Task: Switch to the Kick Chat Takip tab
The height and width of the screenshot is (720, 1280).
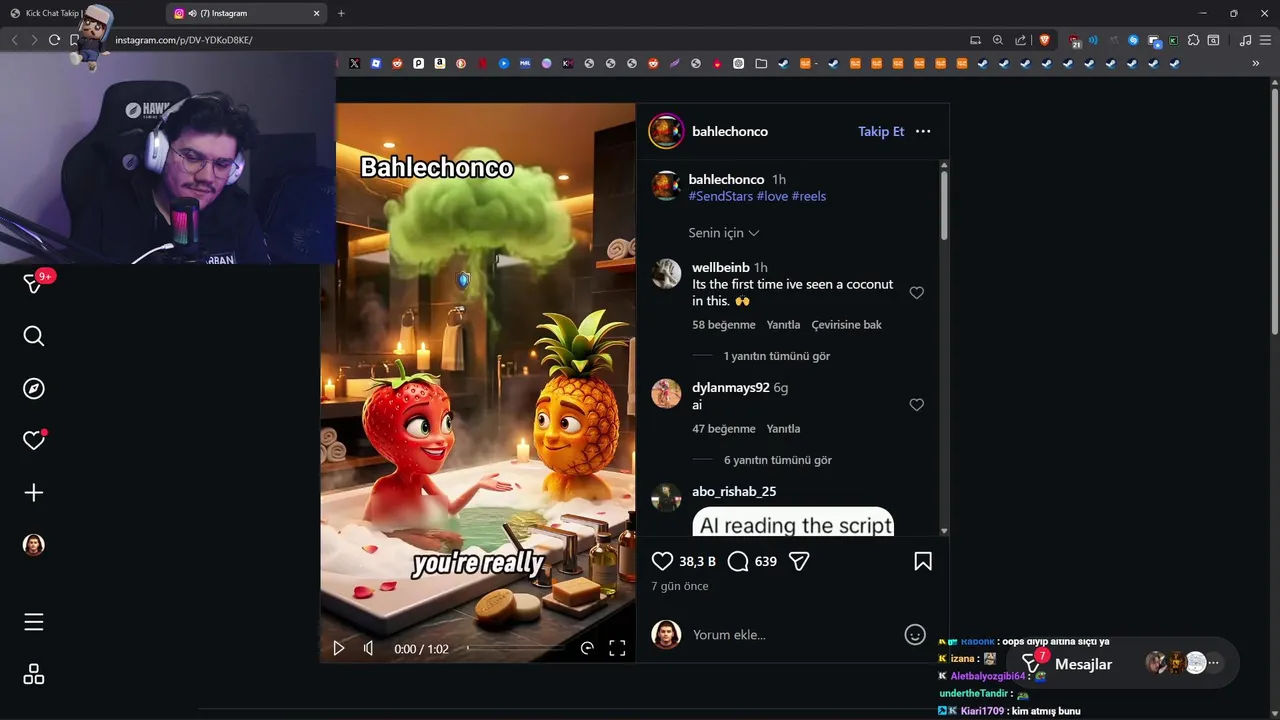Action: click(50, 13)
